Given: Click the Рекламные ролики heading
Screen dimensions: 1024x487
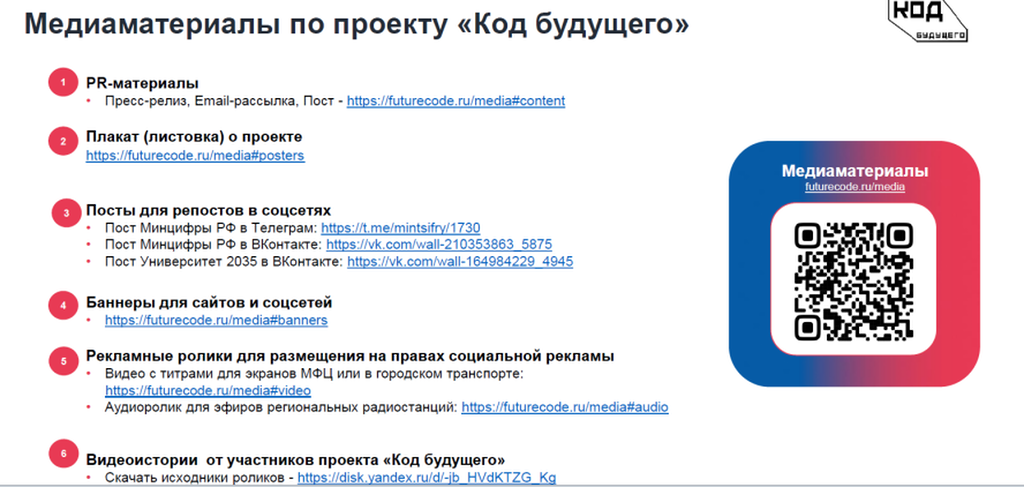Looking at the screenshot, I should [x=350, y=356].
